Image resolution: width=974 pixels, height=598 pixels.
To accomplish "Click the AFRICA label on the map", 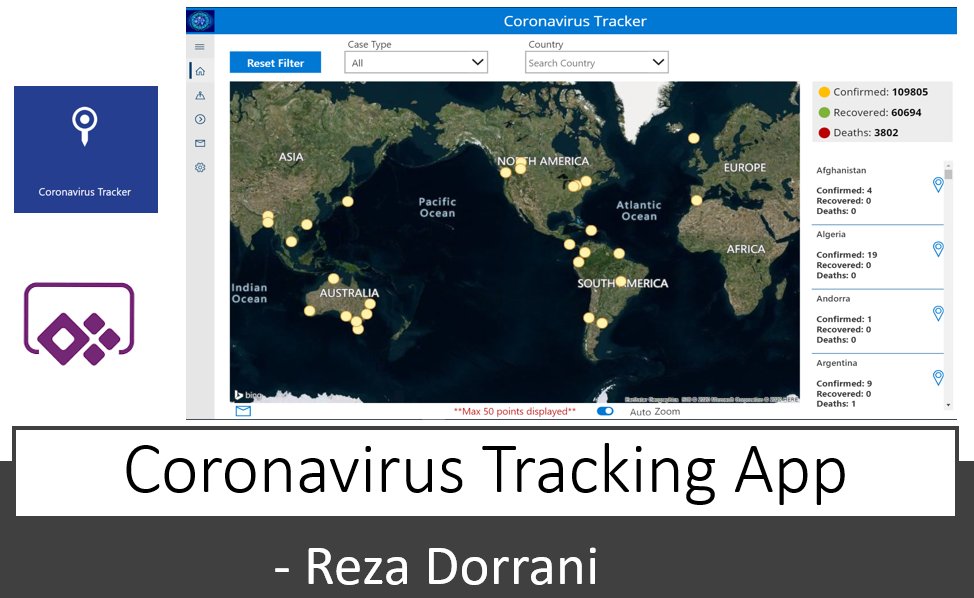I will pos(746,248).
